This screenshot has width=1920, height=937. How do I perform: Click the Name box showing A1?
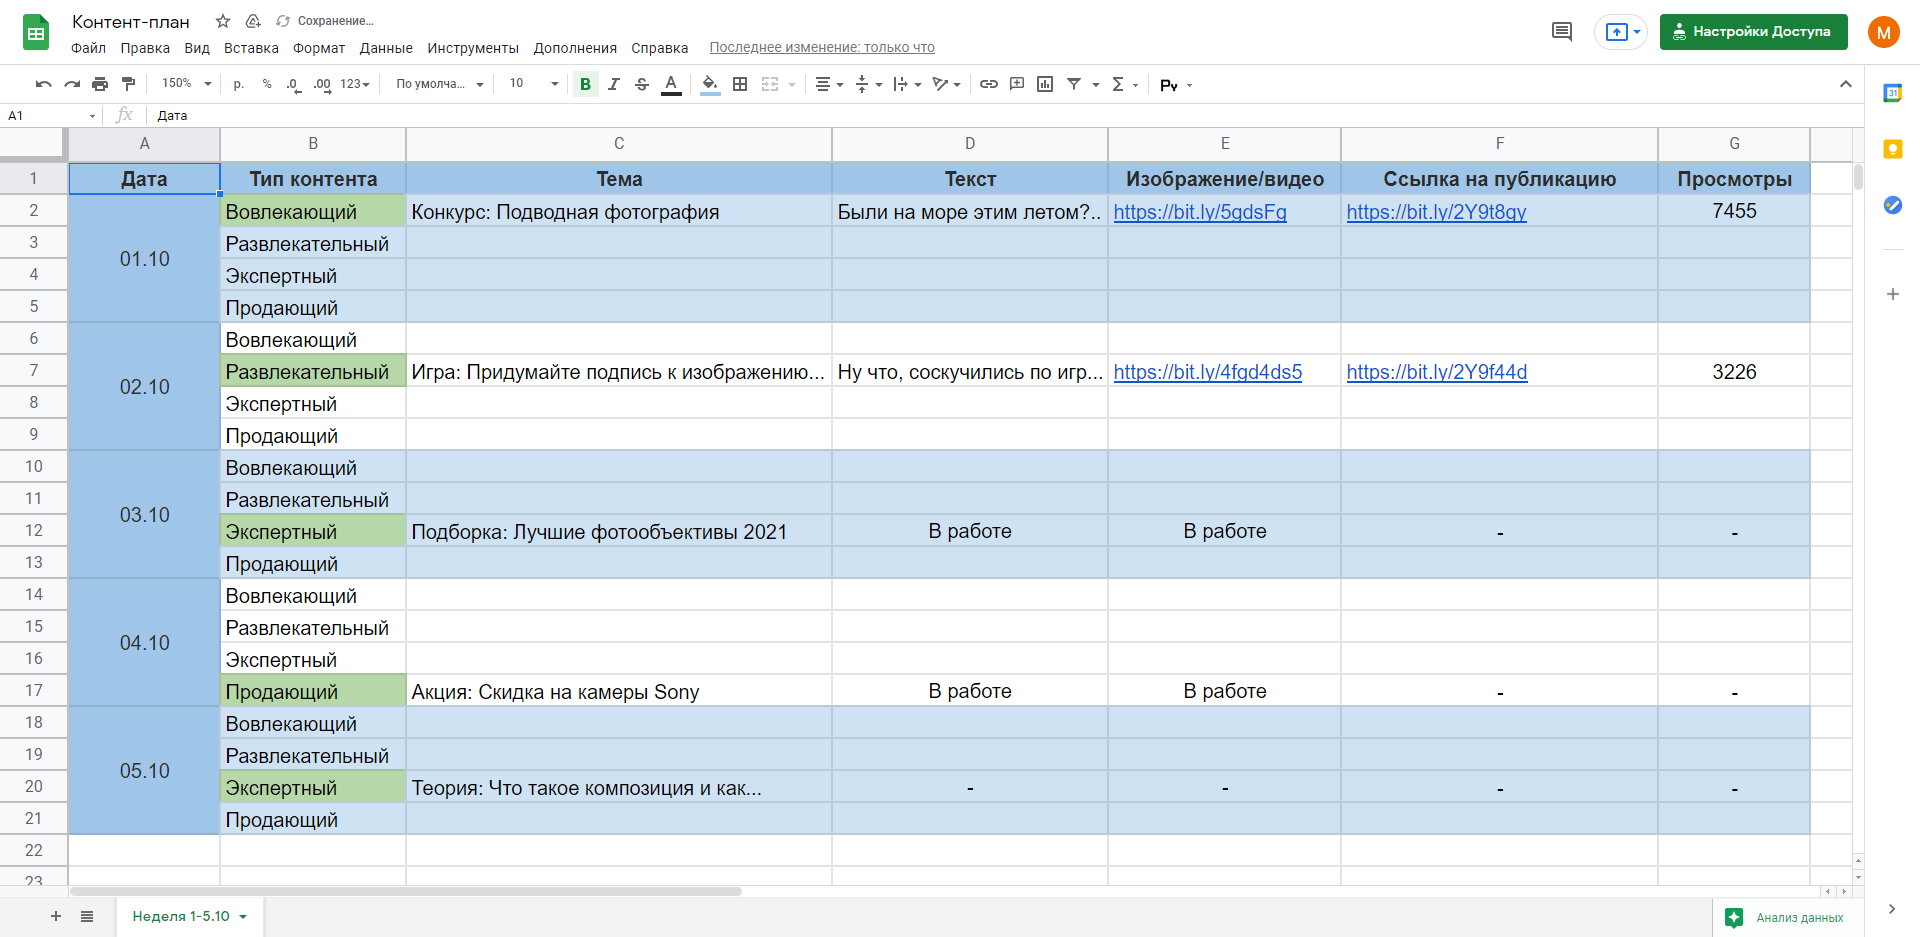click(51, 116)
